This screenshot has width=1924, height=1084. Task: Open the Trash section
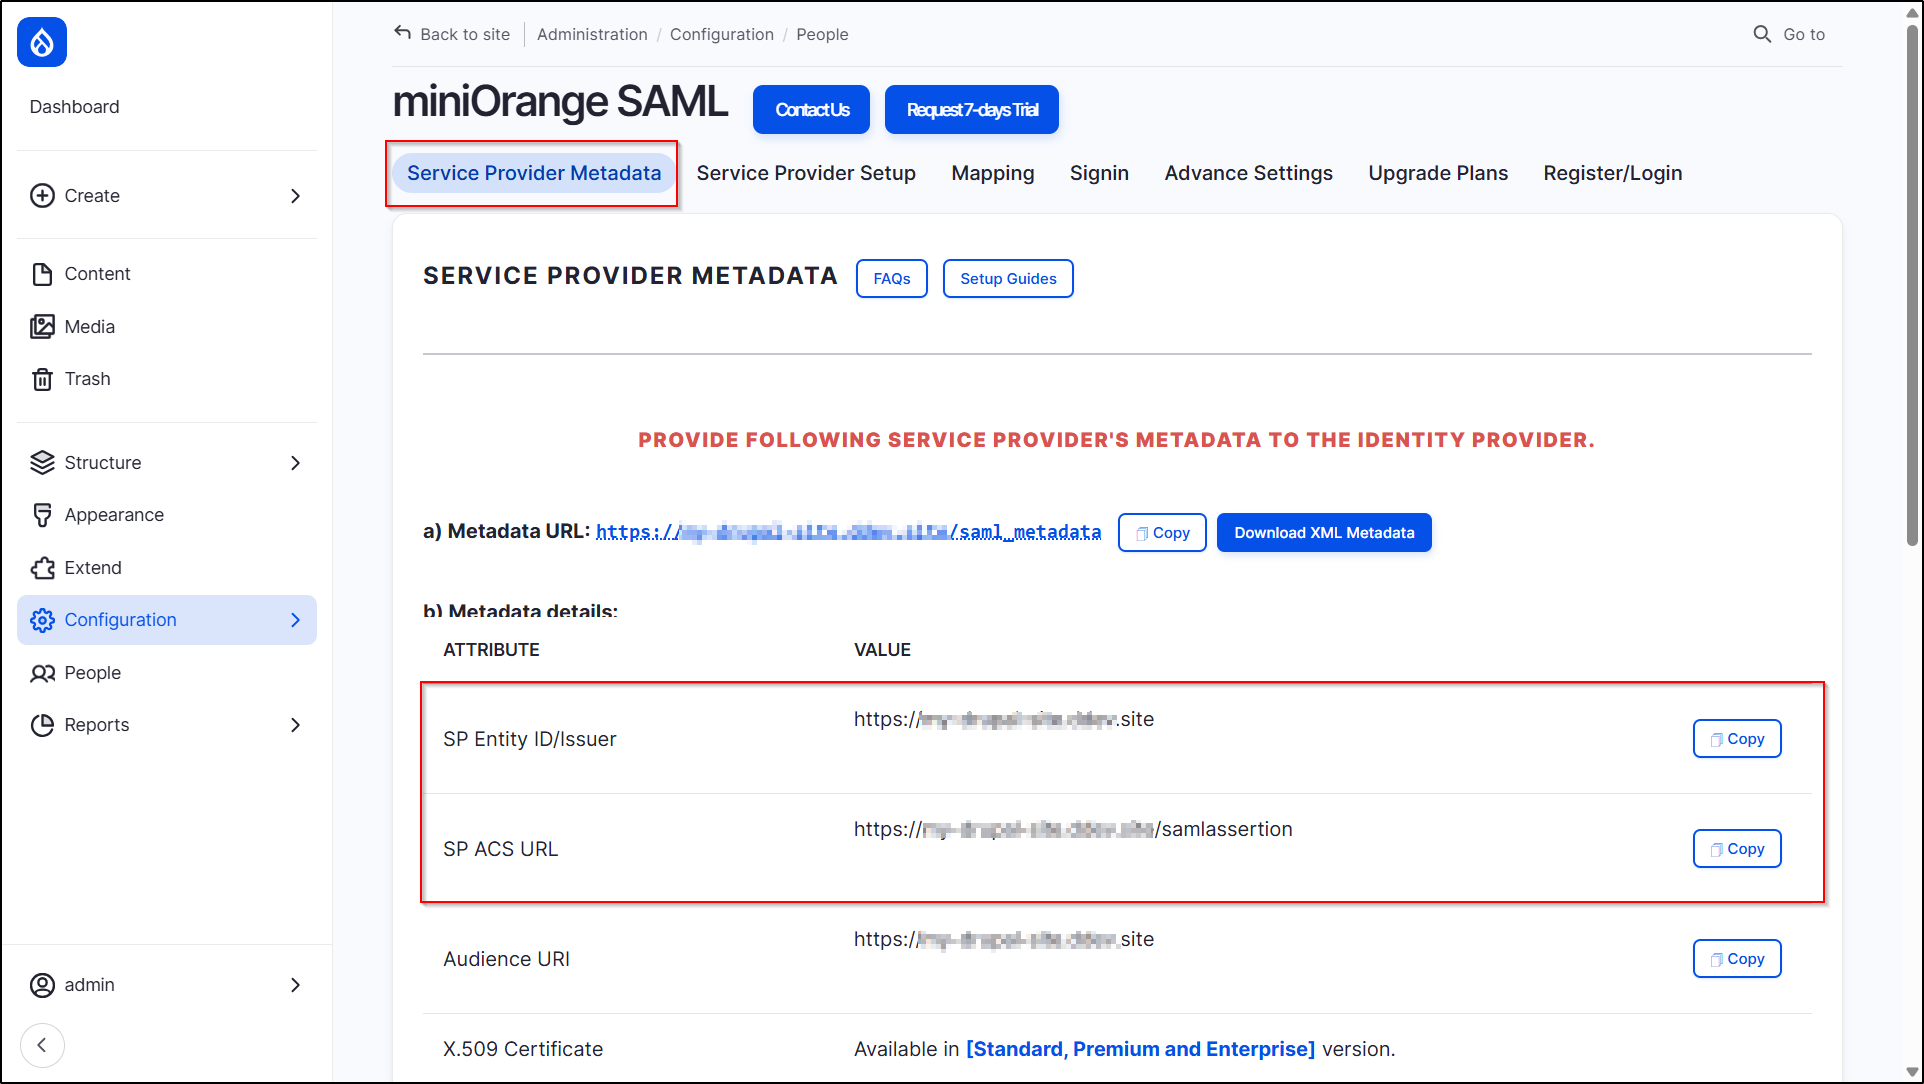[87, 378]
